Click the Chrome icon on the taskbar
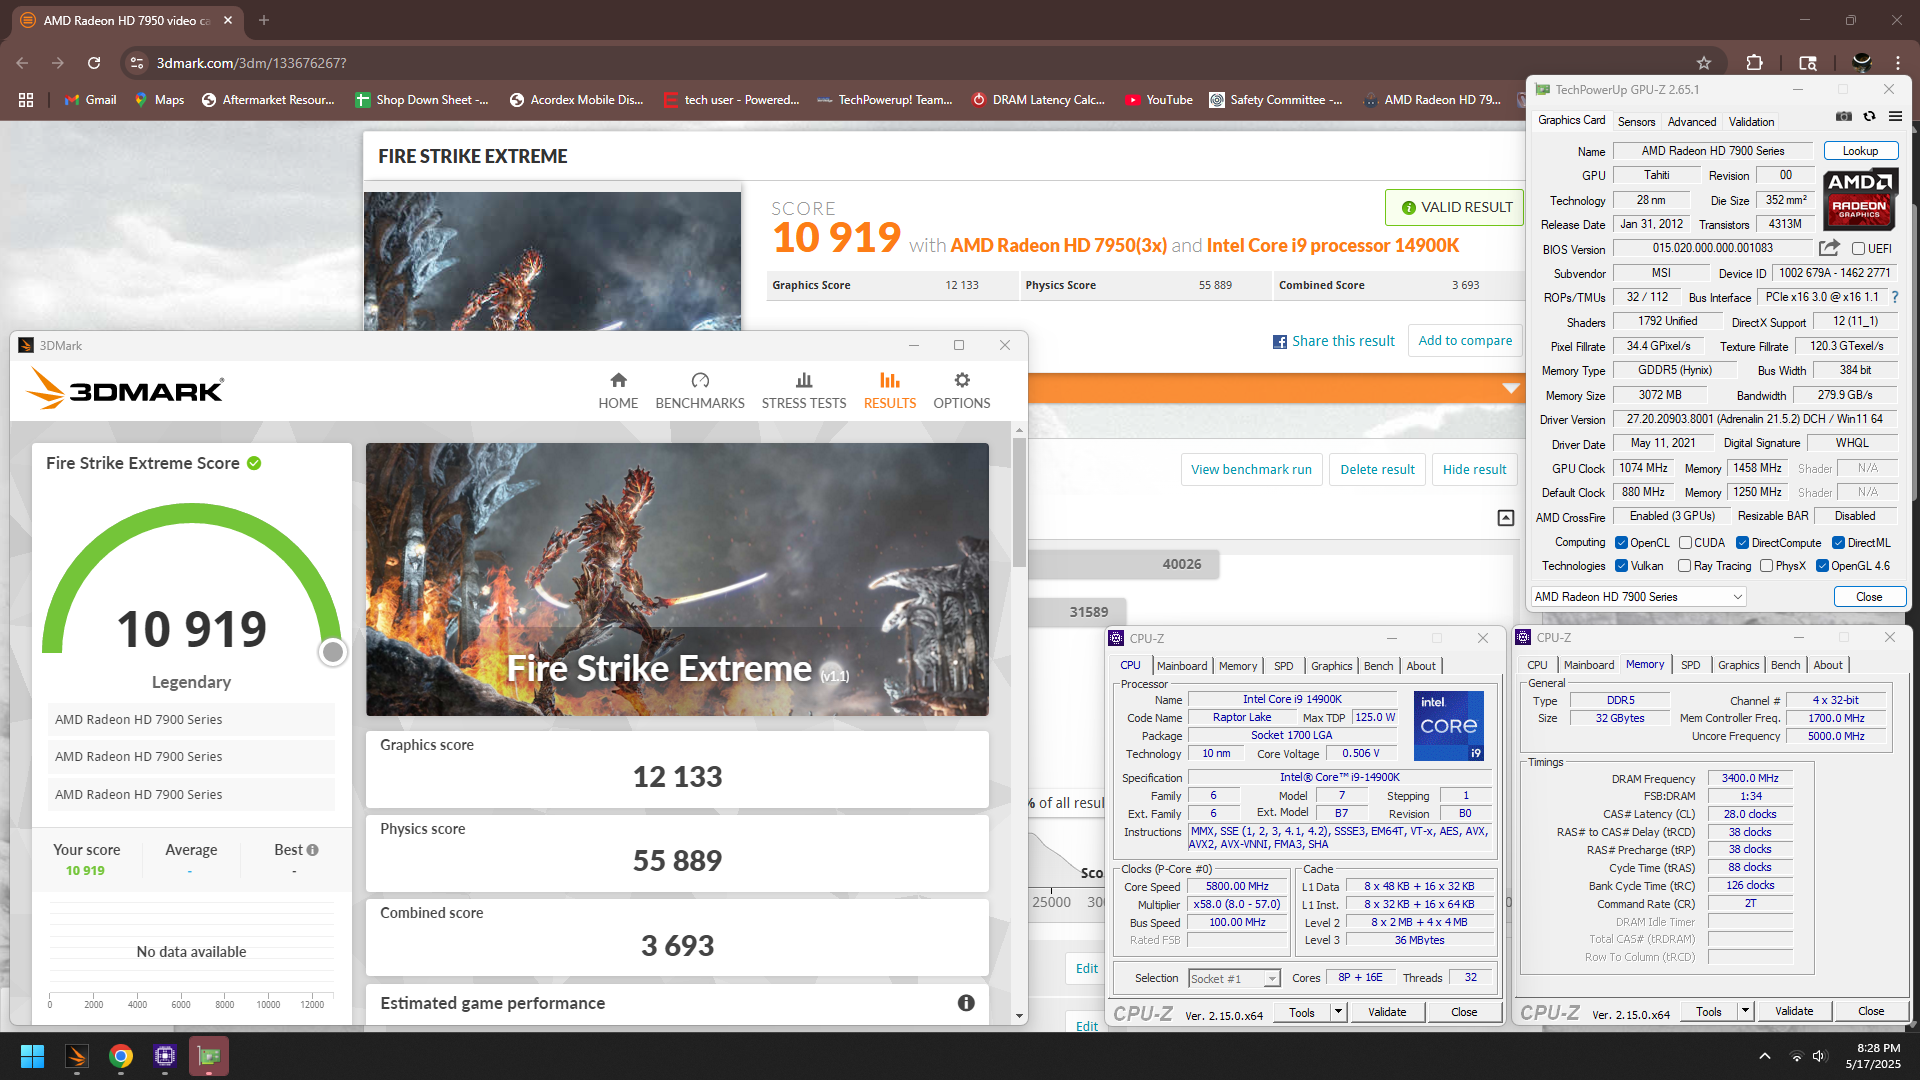Screen dimensions: 1920x1080 [x=121, y=1056]
